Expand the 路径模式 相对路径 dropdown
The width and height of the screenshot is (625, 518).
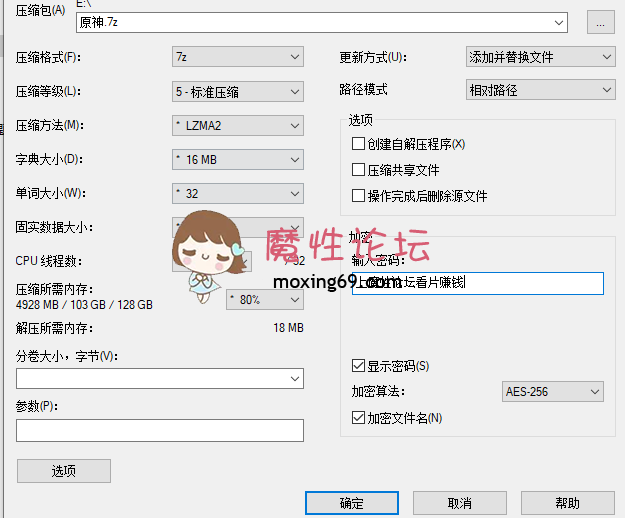point(540,90)
